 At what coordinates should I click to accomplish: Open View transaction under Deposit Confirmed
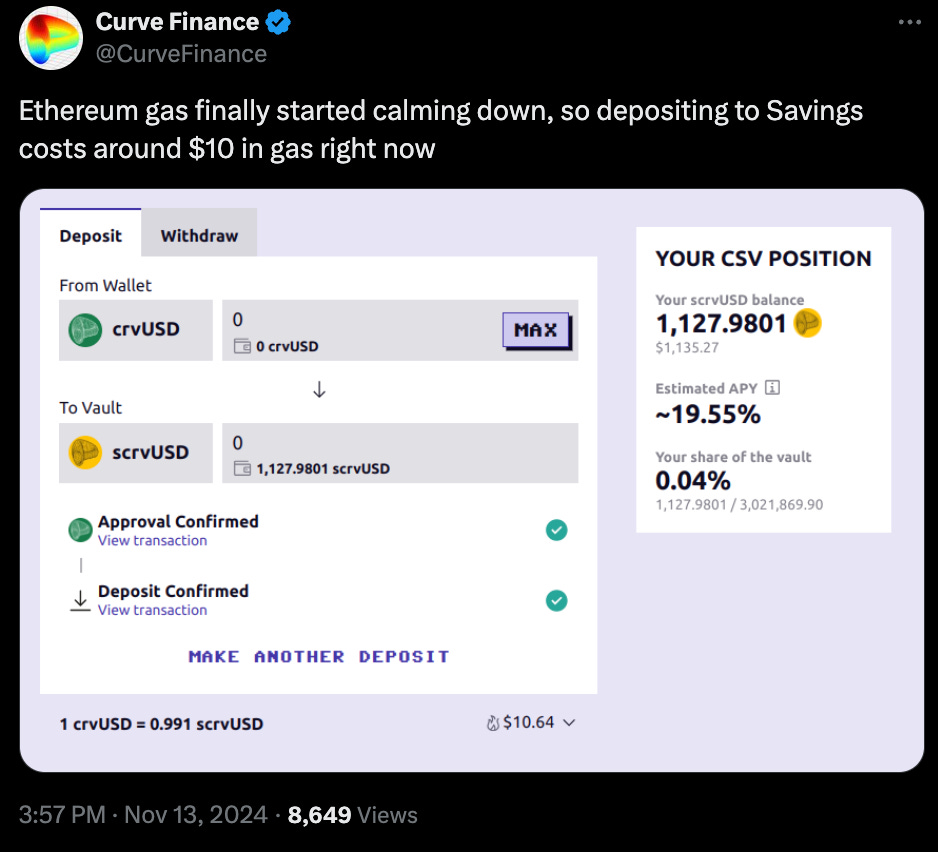tap(153, 610)
